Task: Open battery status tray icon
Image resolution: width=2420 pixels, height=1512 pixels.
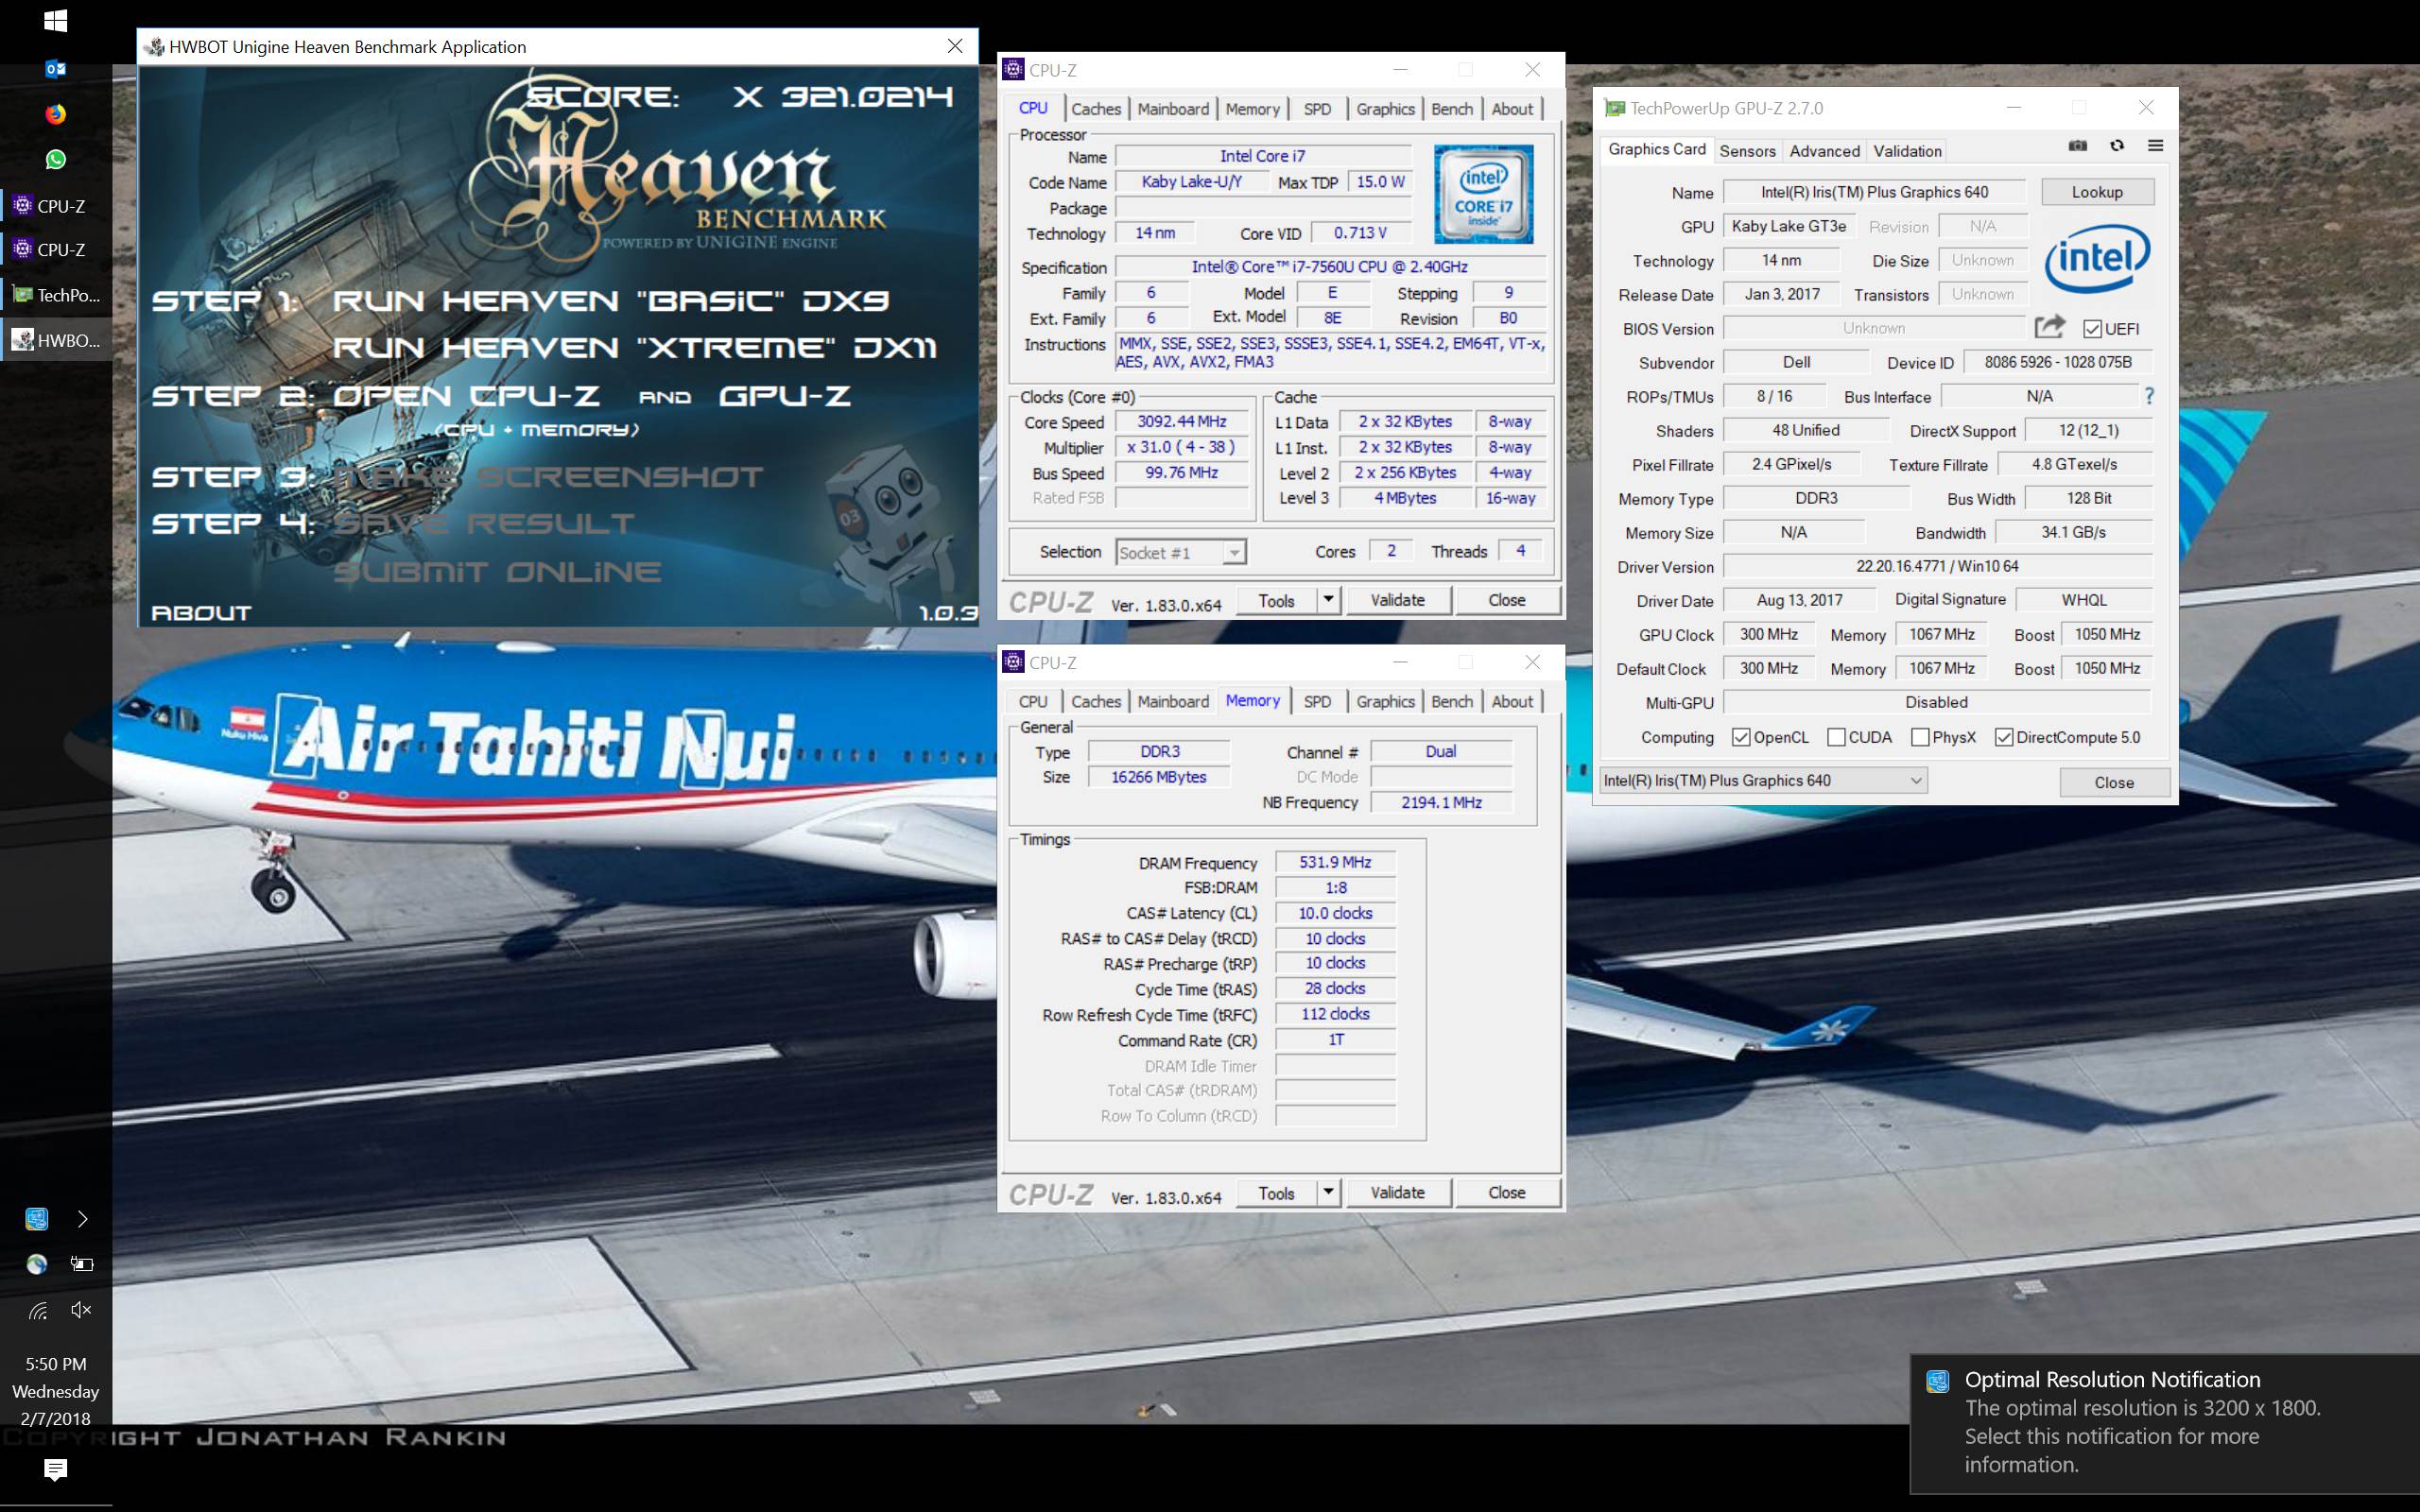Action: pos(82,1264)
